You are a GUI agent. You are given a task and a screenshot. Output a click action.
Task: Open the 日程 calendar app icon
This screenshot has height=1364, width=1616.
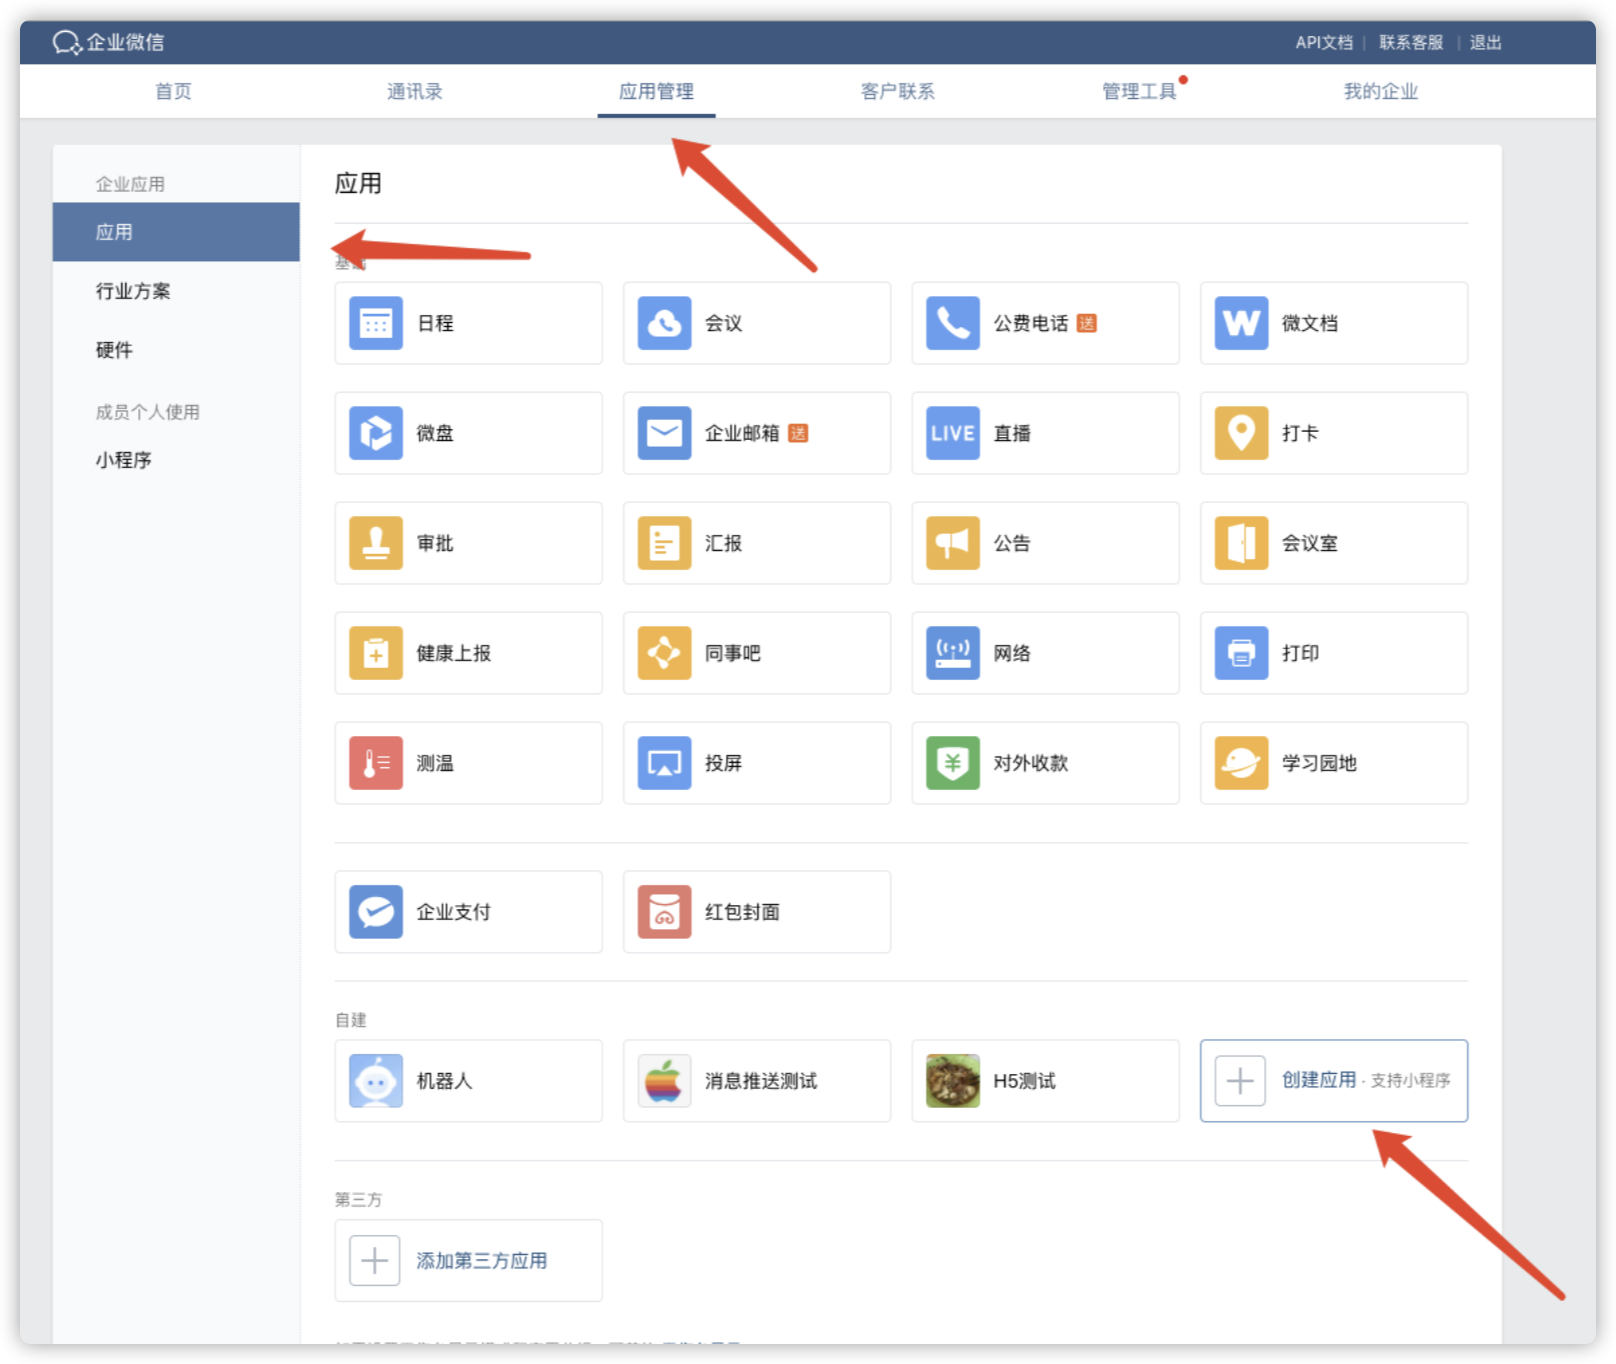[x=375, y=323]
